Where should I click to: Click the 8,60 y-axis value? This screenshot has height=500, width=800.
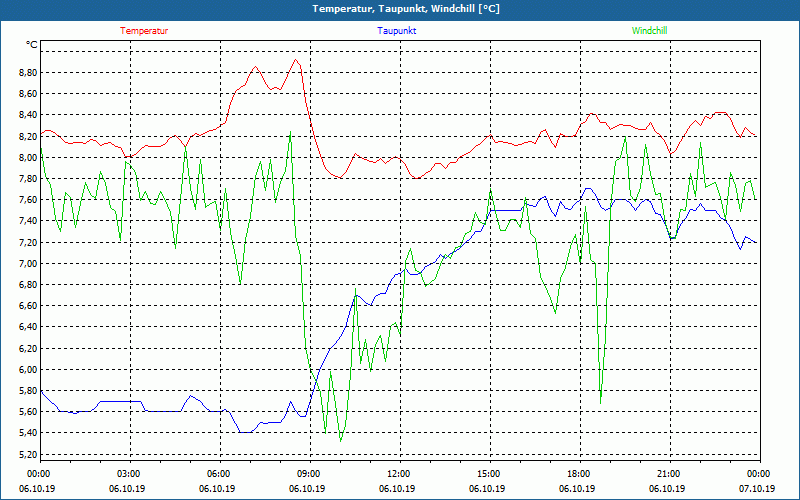pos(28,94)
